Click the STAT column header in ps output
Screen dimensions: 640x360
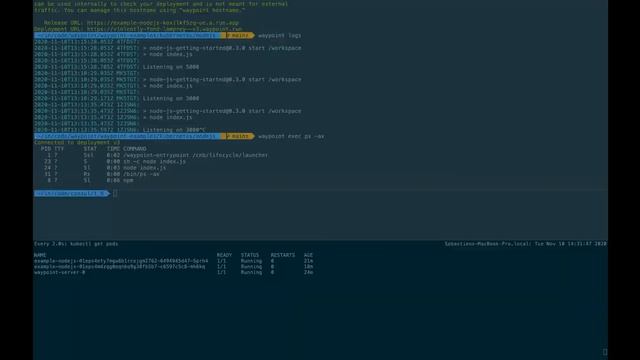click(x=90, y=149)
